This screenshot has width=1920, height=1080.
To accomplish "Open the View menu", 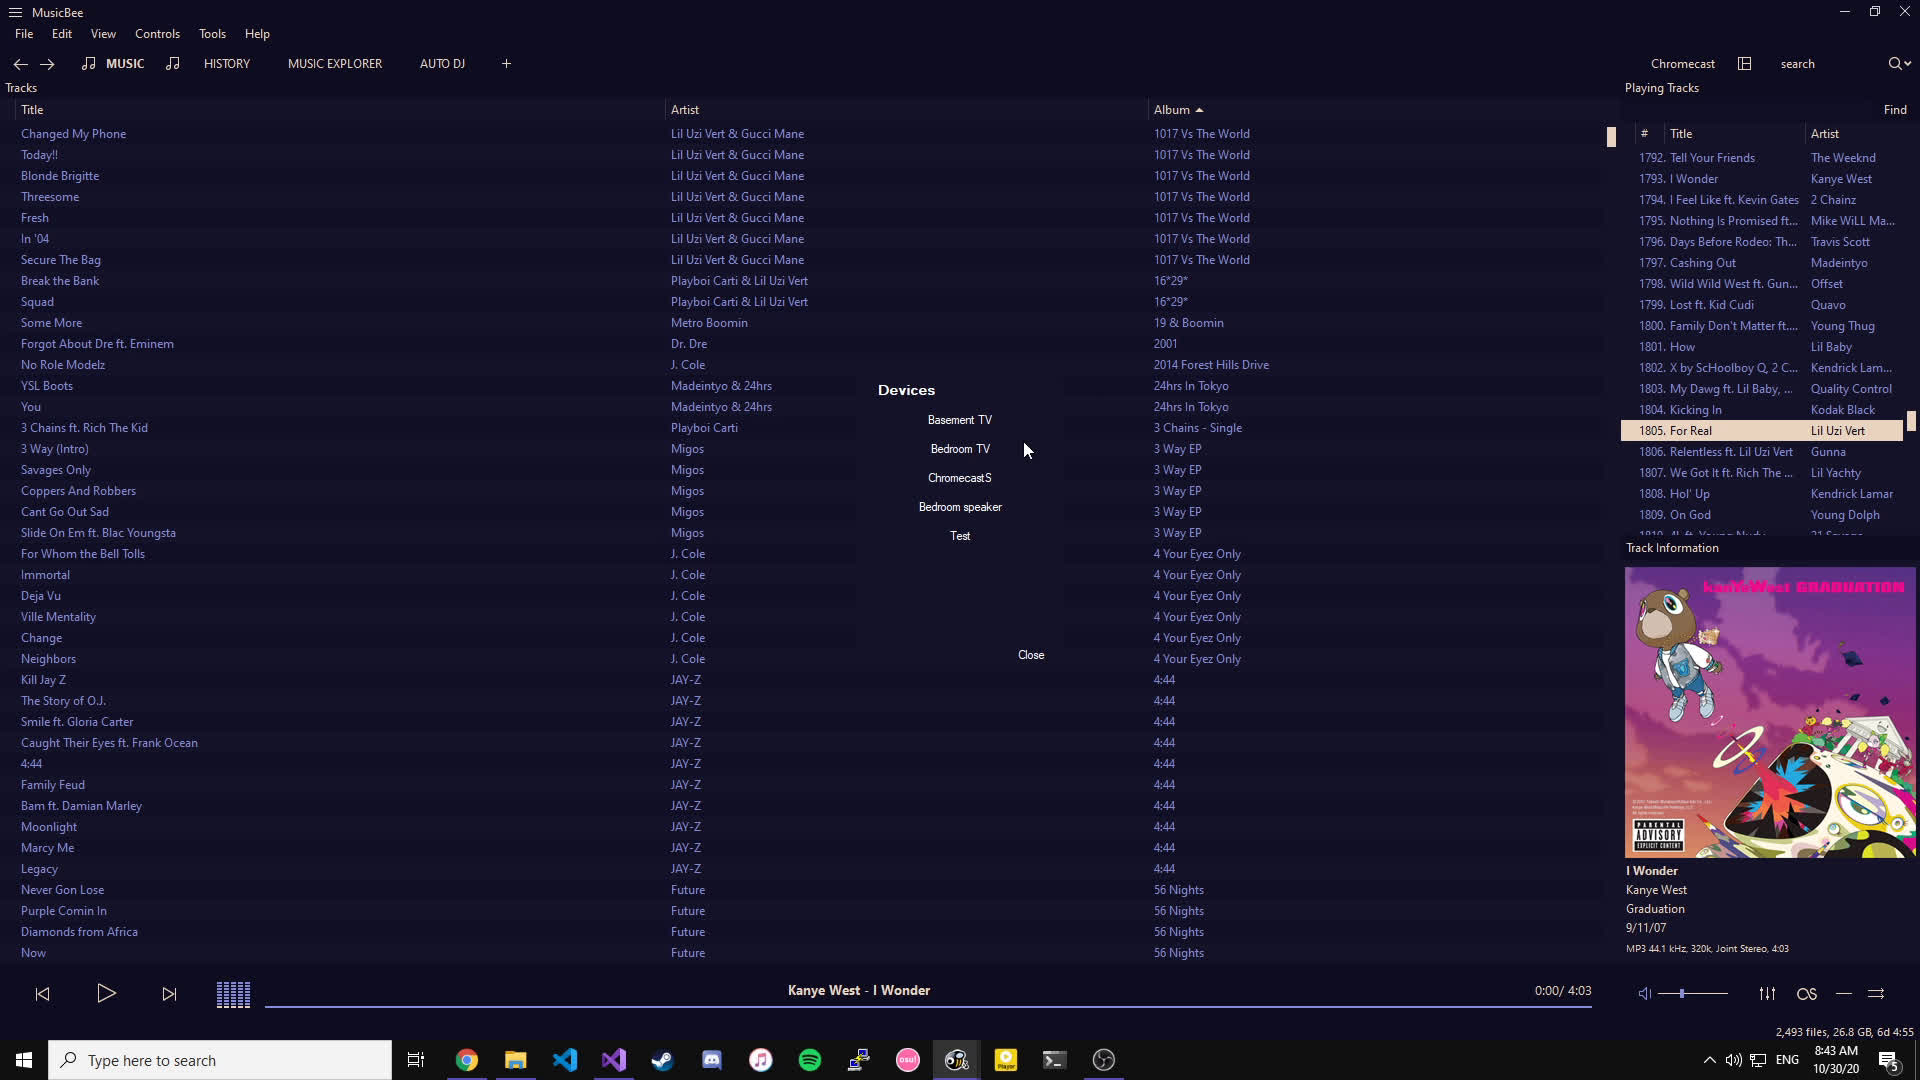I will click(103, 34).
